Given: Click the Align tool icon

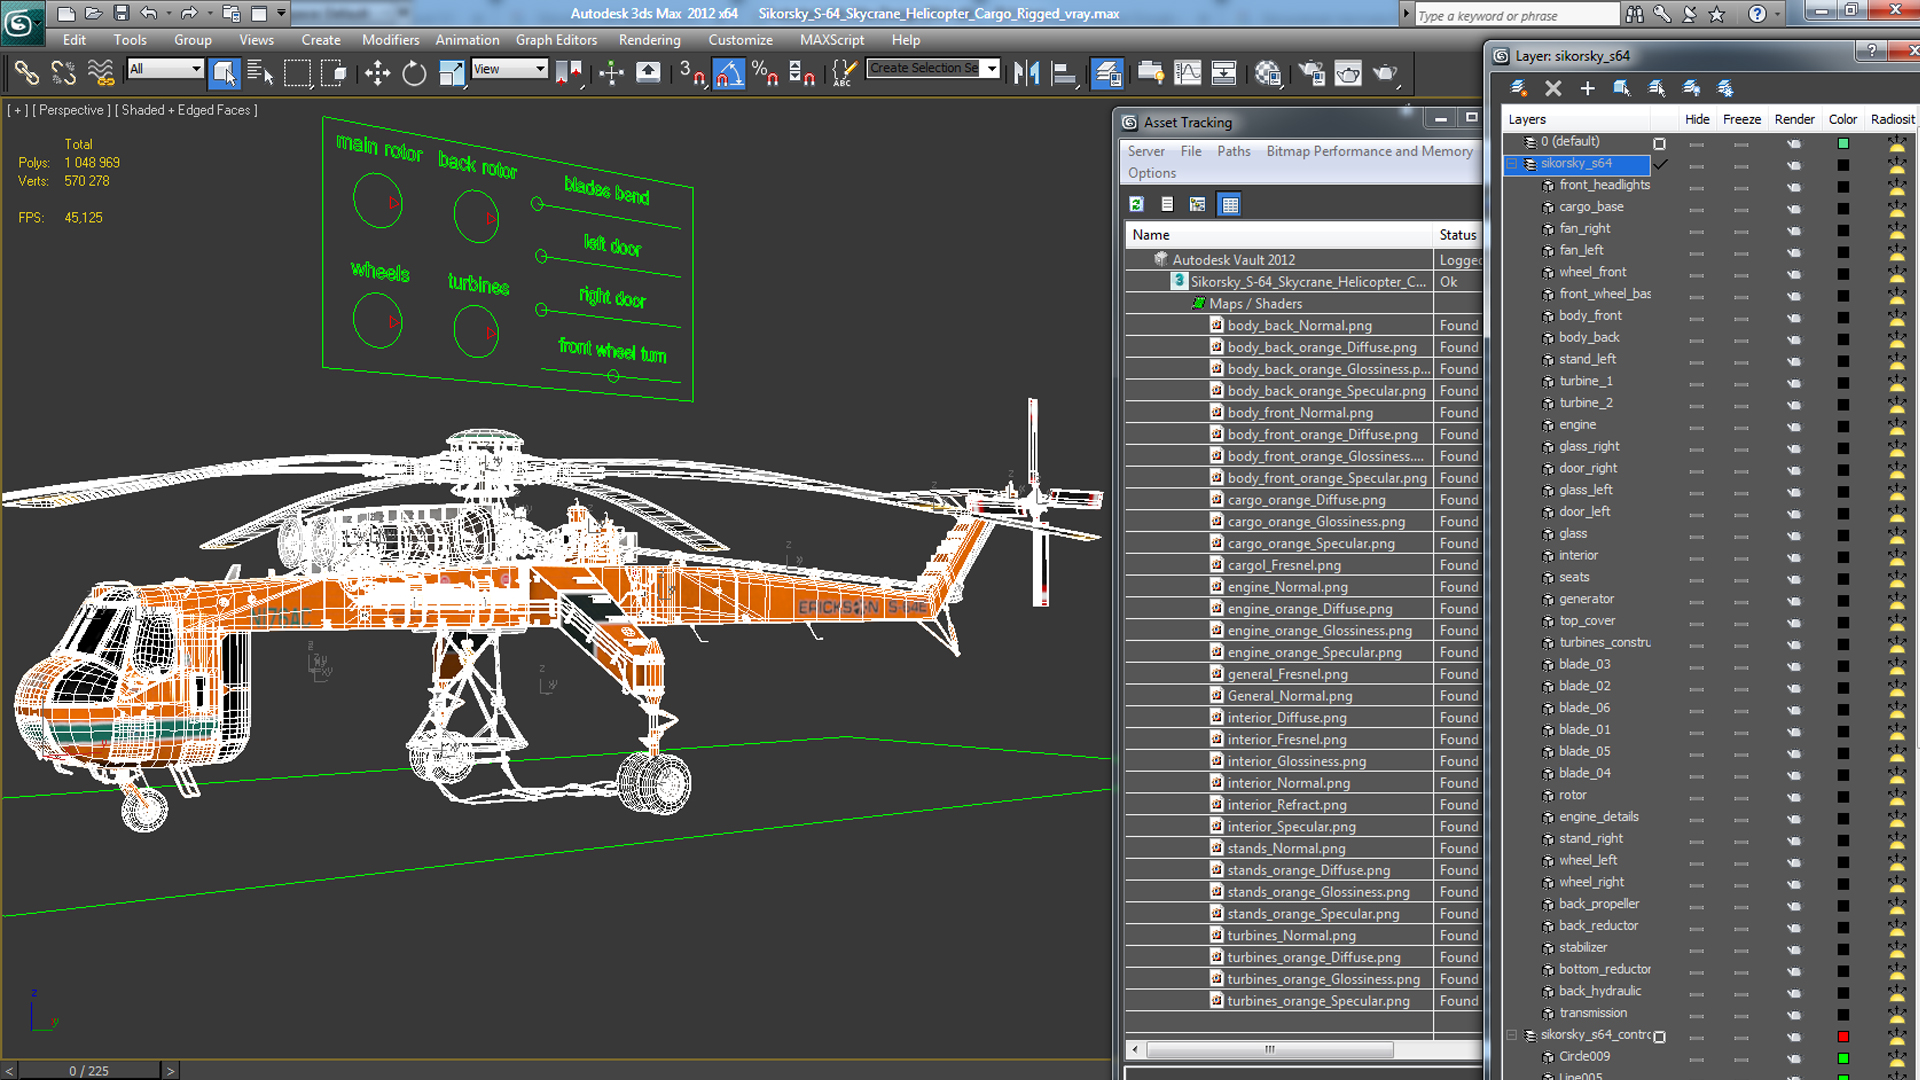Looking at the screenshot, I should (1064, 72).
